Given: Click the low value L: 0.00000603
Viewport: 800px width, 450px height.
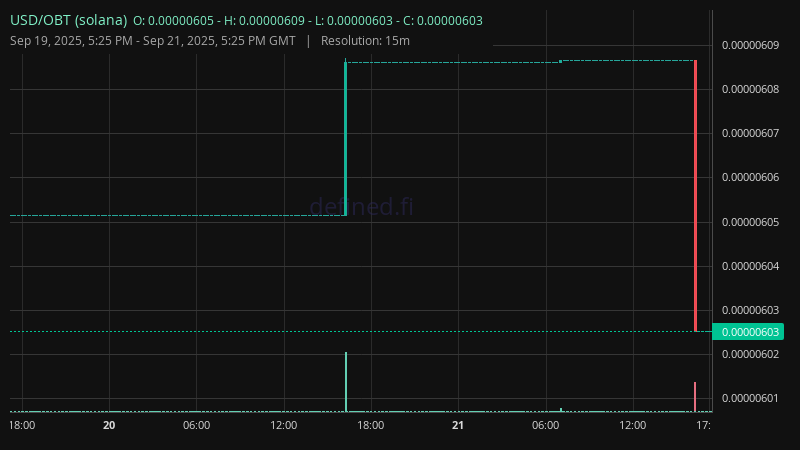Looking at the screenshot, I should (354, 21).
